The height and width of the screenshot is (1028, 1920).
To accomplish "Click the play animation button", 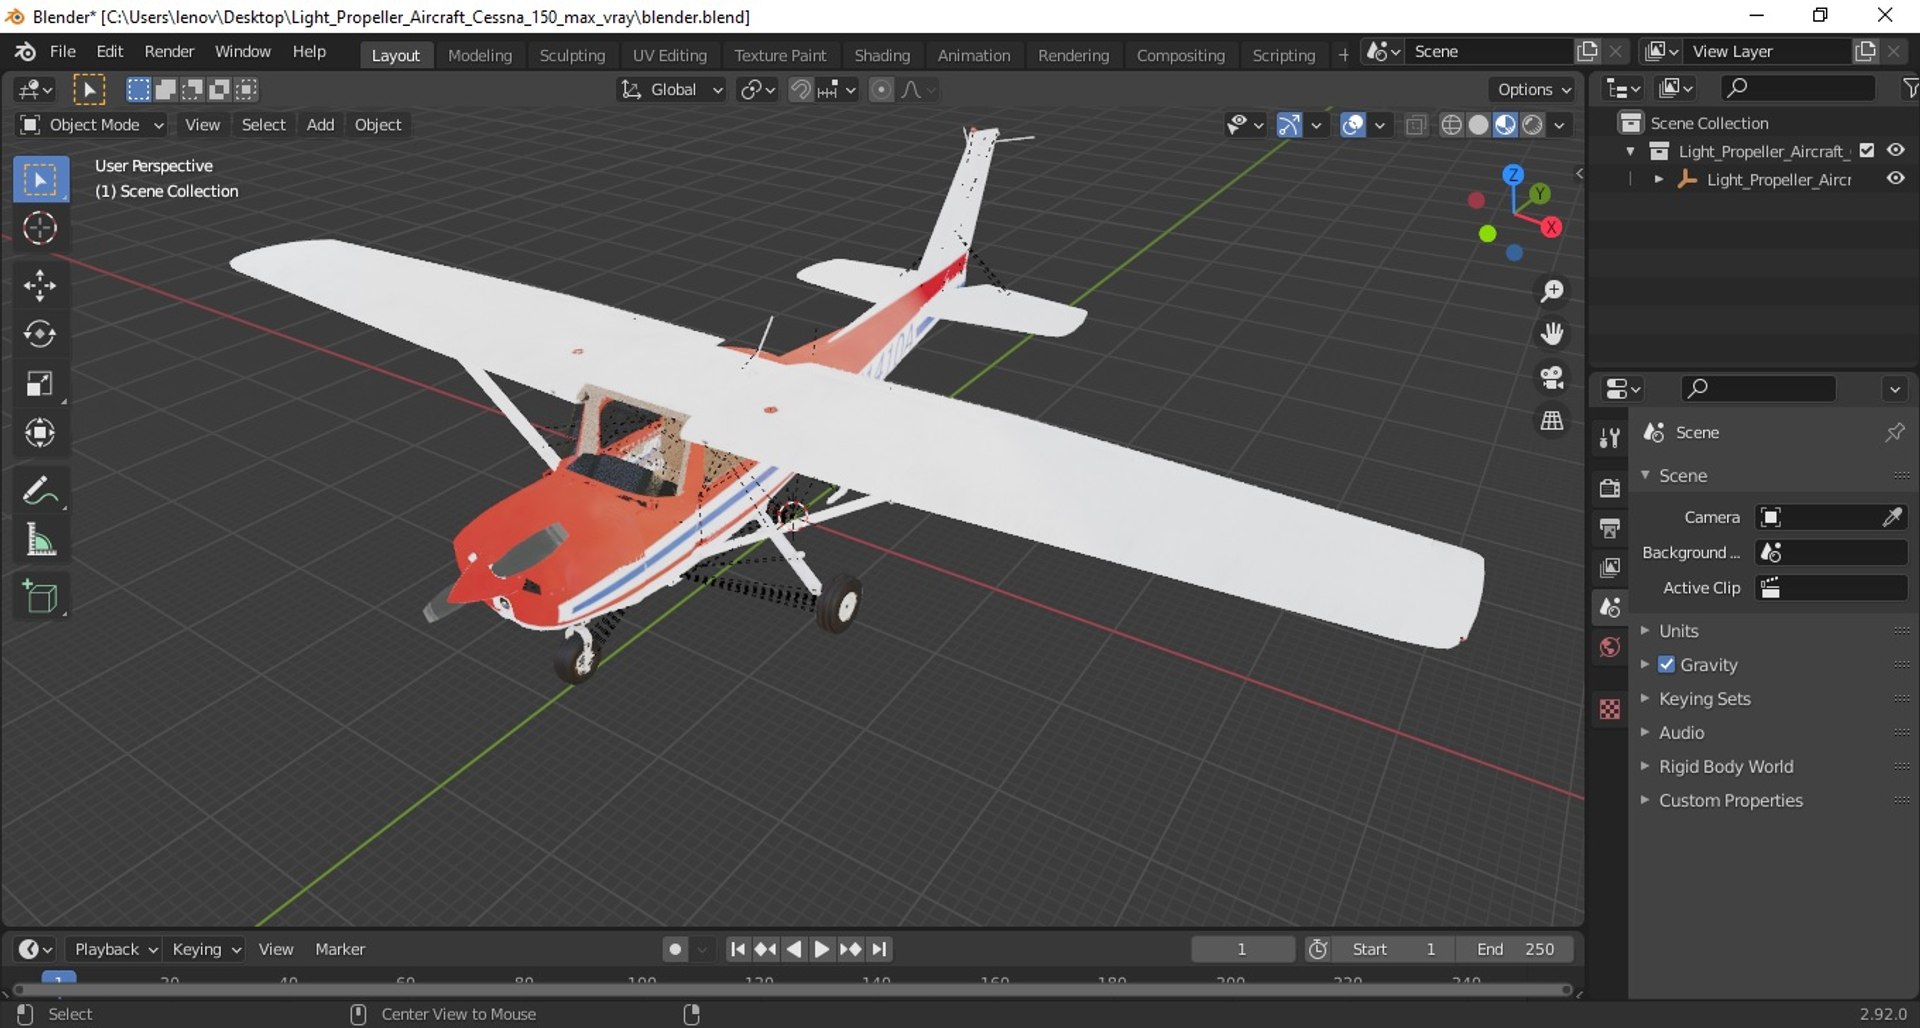I will (x=822, y=949).
